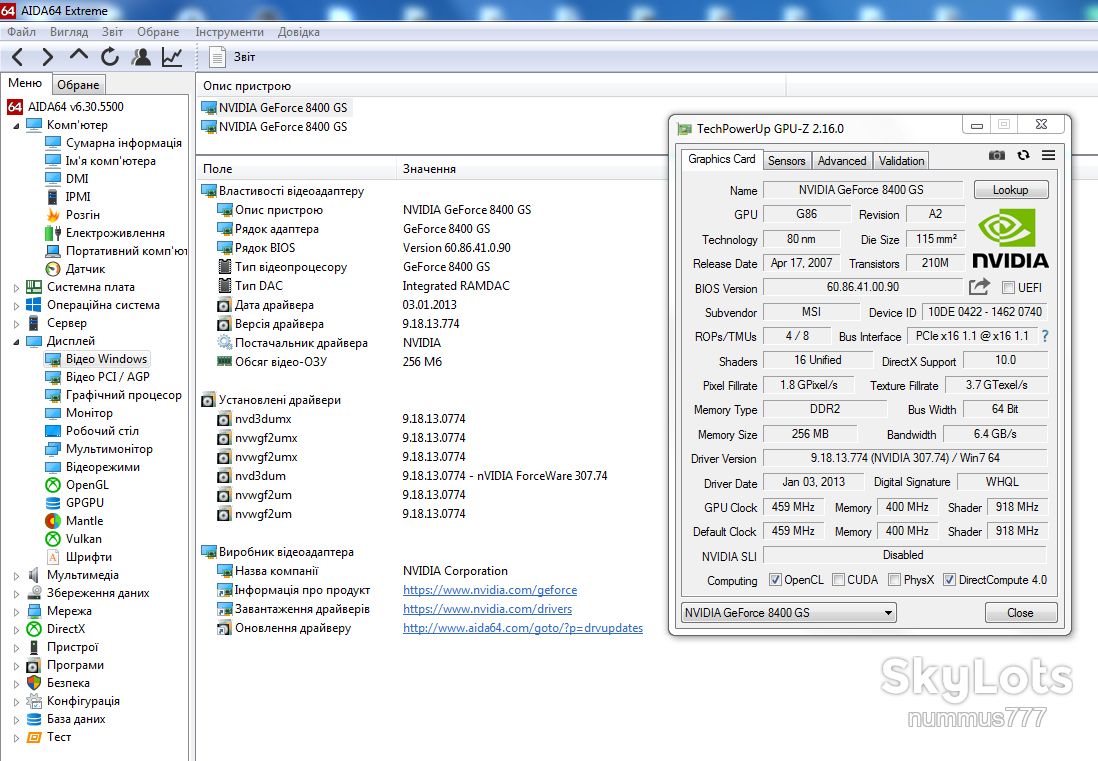Click GPU-Z refresh icon

coord(1023,155)
